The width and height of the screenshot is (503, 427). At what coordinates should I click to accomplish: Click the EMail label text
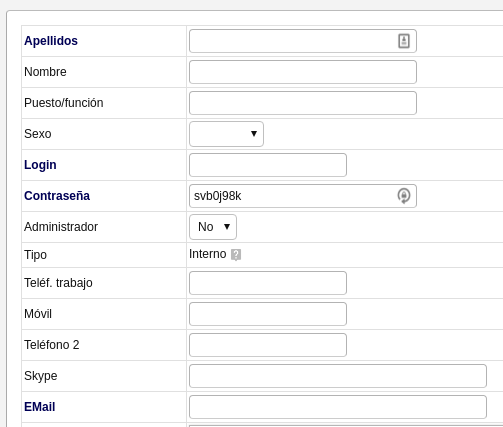click(40, 407)
